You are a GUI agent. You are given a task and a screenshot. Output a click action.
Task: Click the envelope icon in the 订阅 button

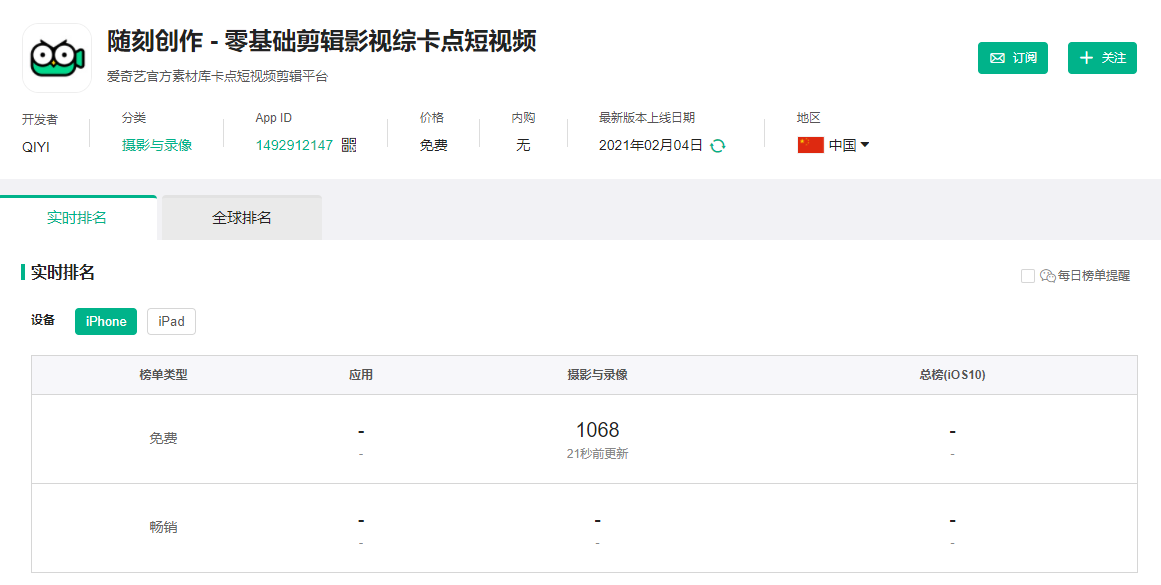tap(997, 58)
